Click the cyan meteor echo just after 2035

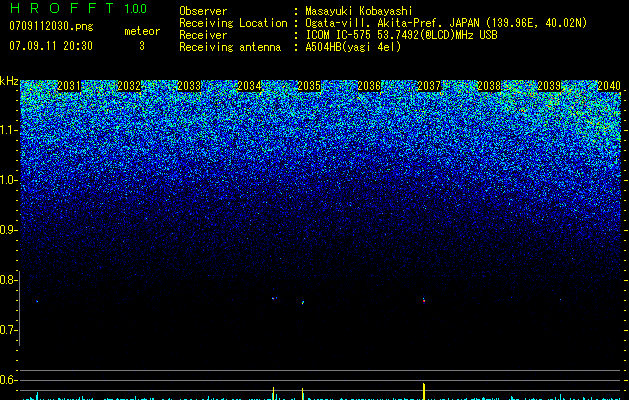(303, 303)
